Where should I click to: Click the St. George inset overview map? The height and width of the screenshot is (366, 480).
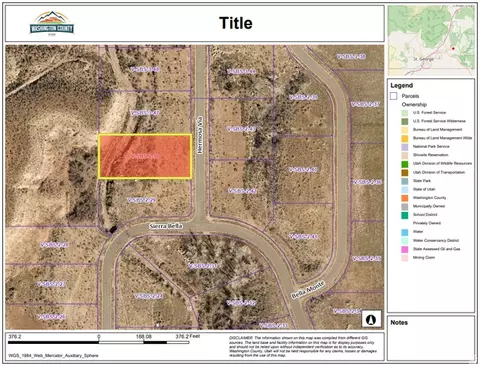431,41
